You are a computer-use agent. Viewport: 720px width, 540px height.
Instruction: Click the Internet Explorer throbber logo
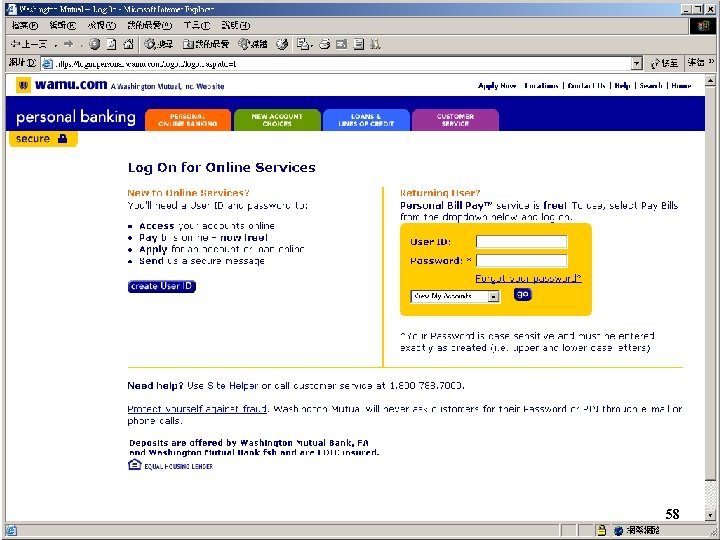click(x=703, y=26)
